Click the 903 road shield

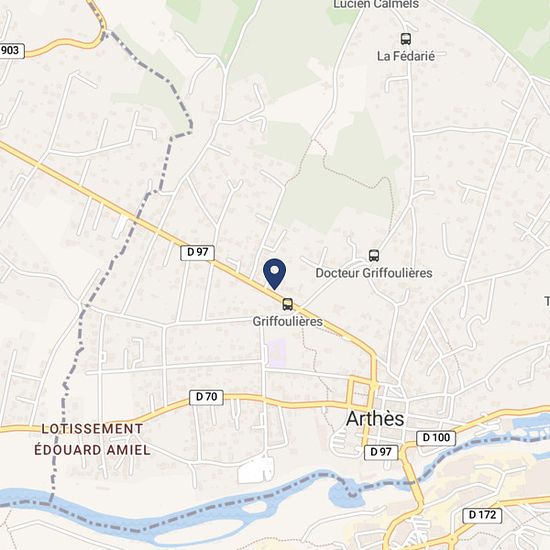[10, 51]
